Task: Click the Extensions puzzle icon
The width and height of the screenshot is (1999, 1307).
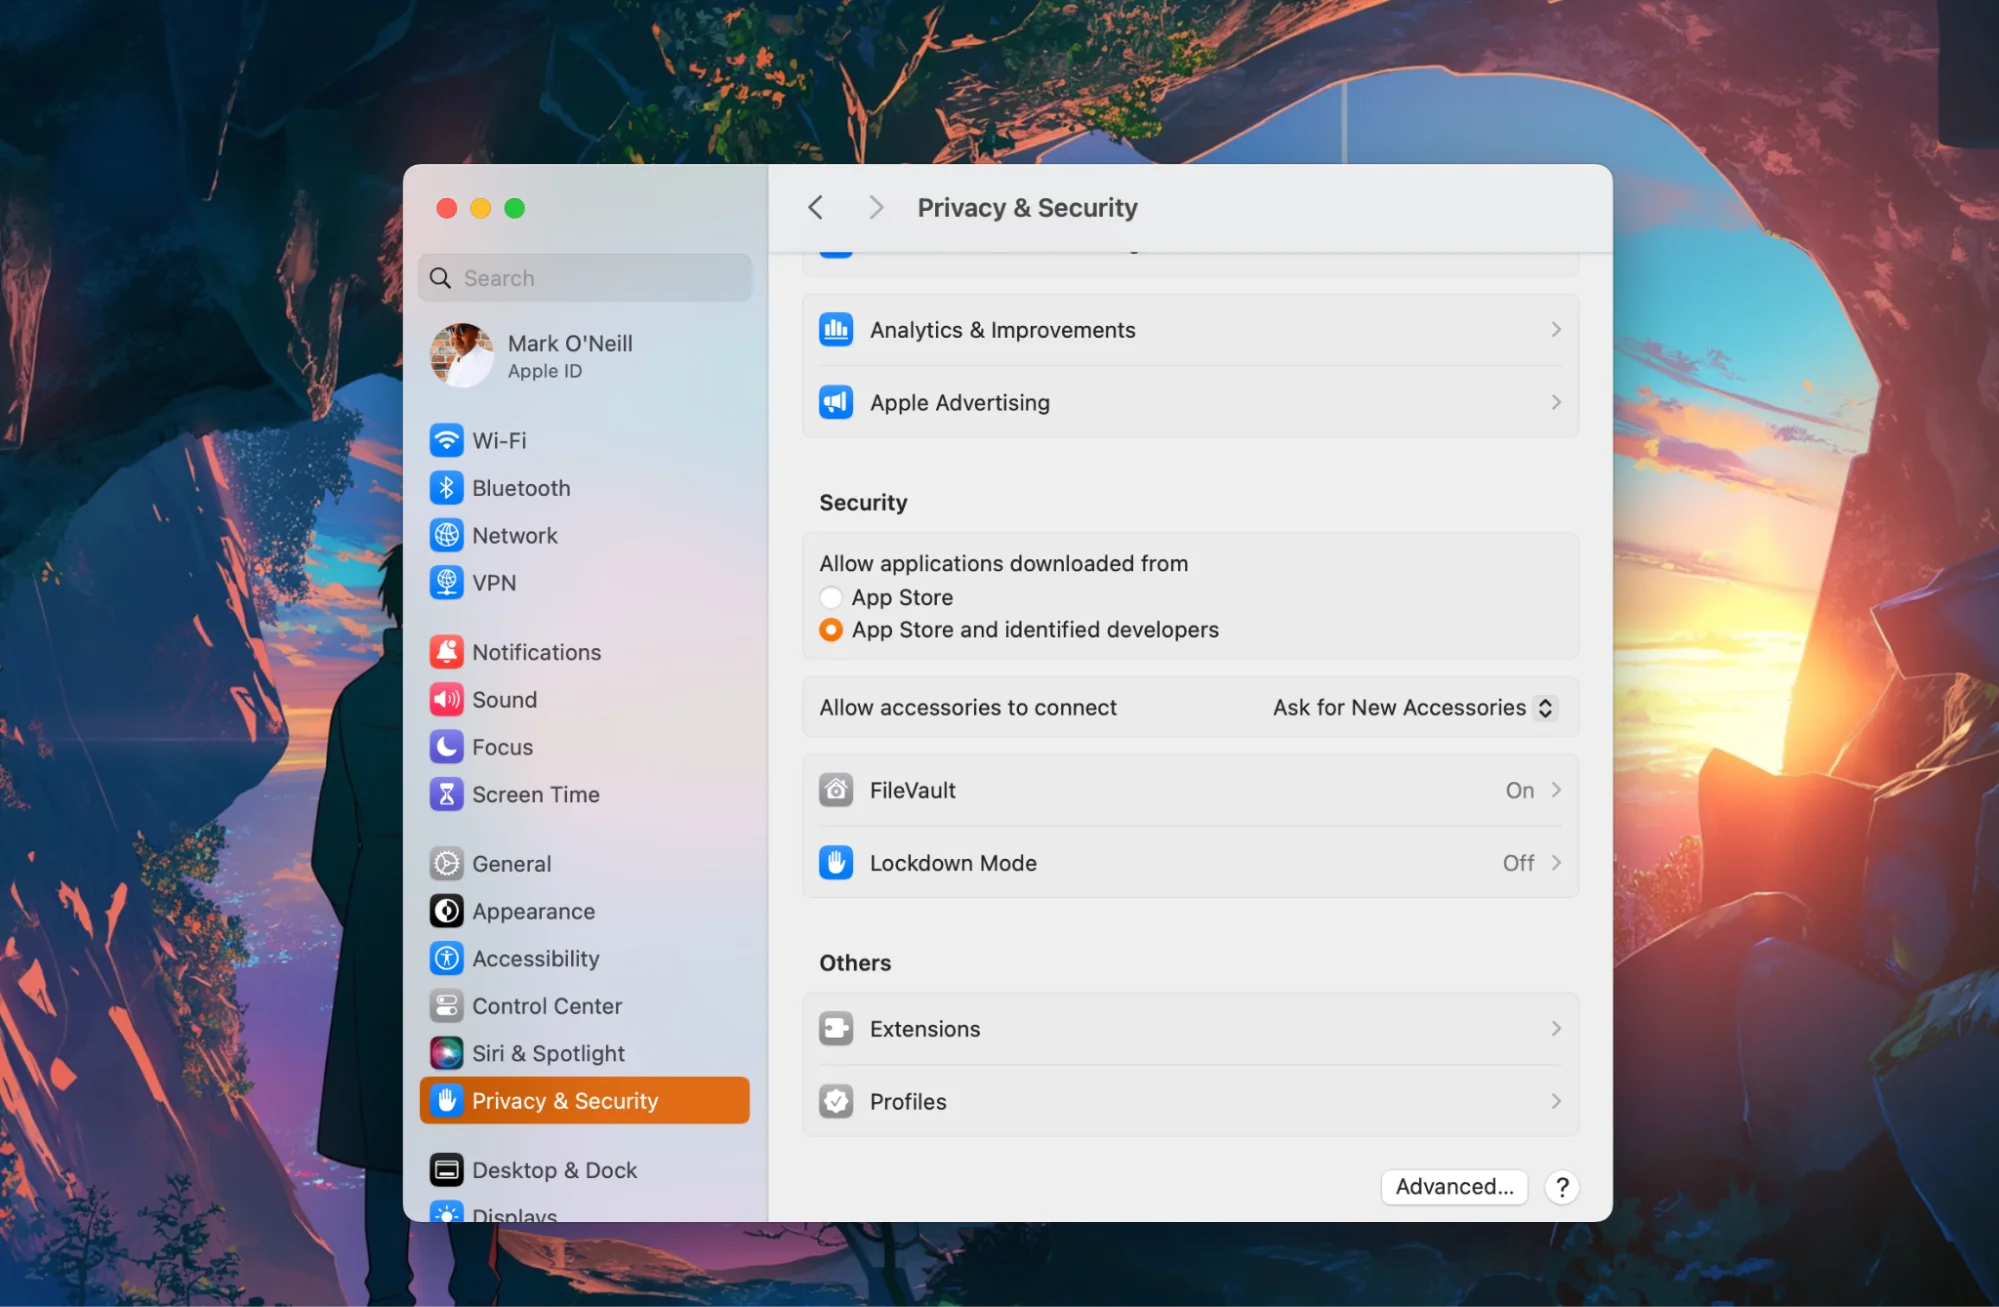Action: tap(837, 1028)
